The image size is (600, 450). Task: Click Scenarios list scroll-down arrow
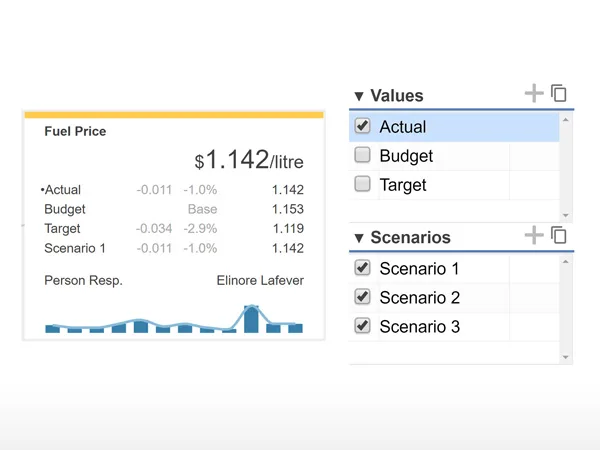click(x=566, y=357)
